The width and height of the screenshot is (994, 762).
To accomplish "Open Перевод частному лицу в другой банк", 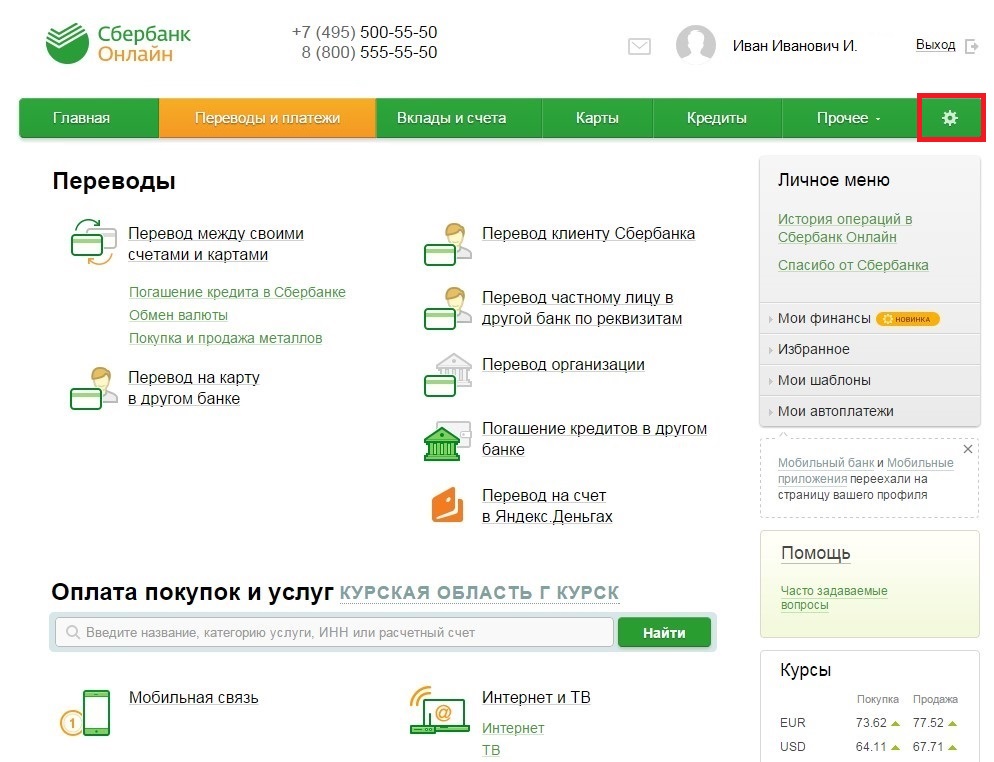I will coord(582,308).
